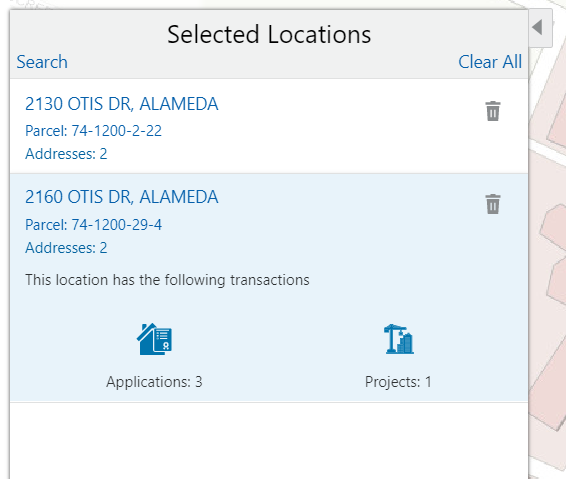Delete the 2160 Otis Dr location

tap(493, 204)
